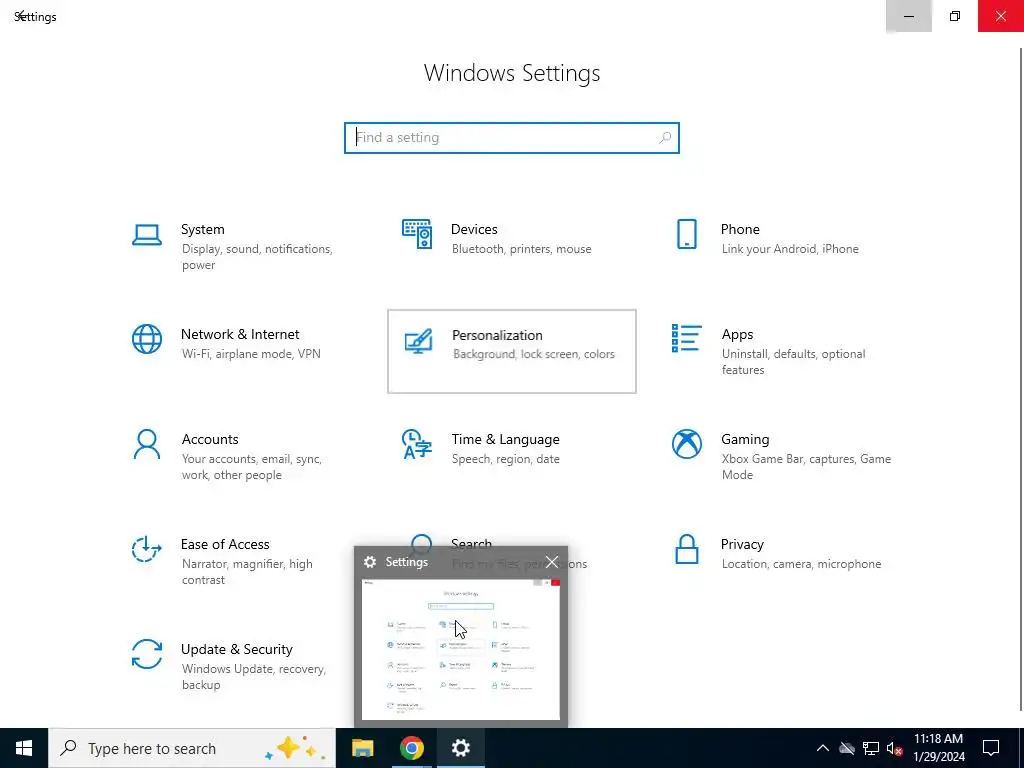Open the network tray icon
The width and height of the screenshot is (1024, 768).
[x=871, y=748]
